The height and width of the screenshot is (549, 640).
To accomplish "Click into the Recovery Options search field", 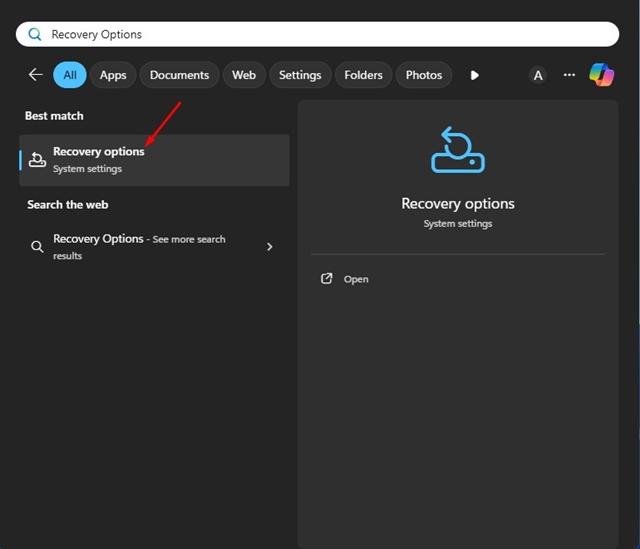I will pos(300,34).
